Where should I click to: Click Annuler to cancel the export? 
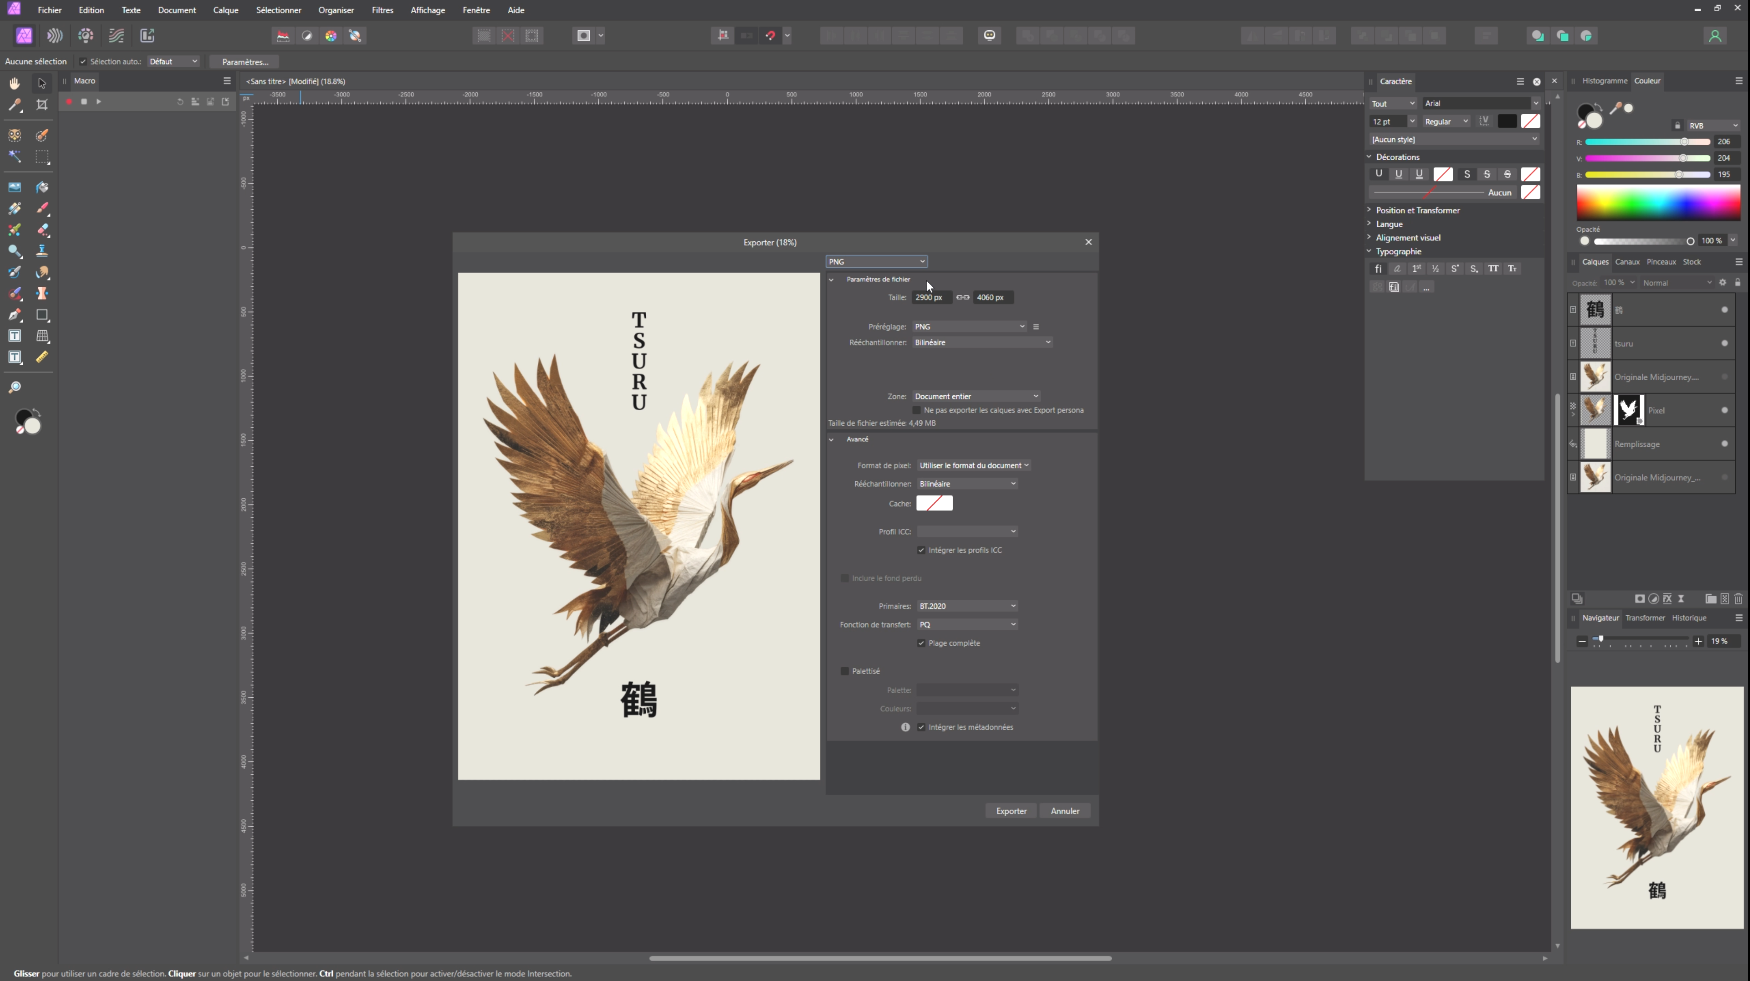click(1065, 811)
